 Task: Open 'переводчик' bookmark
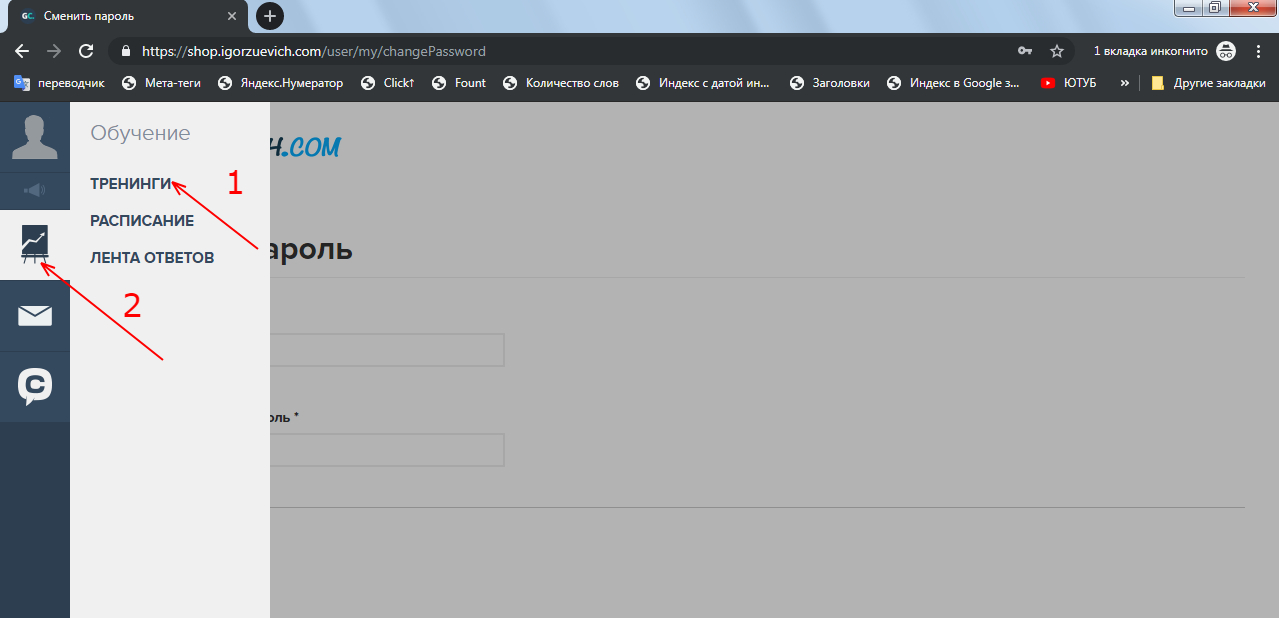(59, 83)
